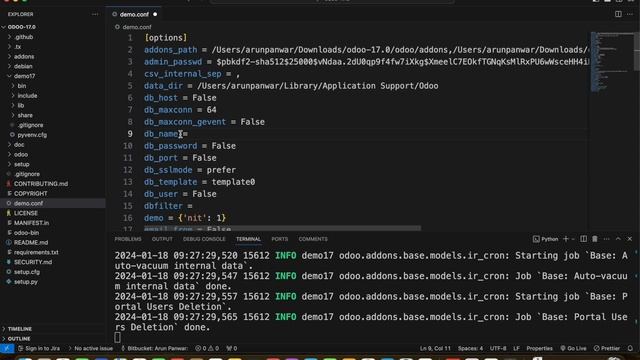This screenshot has width=640, height=360.
Task: Open forwarded ports status indicator
Action: click(232, 349)
